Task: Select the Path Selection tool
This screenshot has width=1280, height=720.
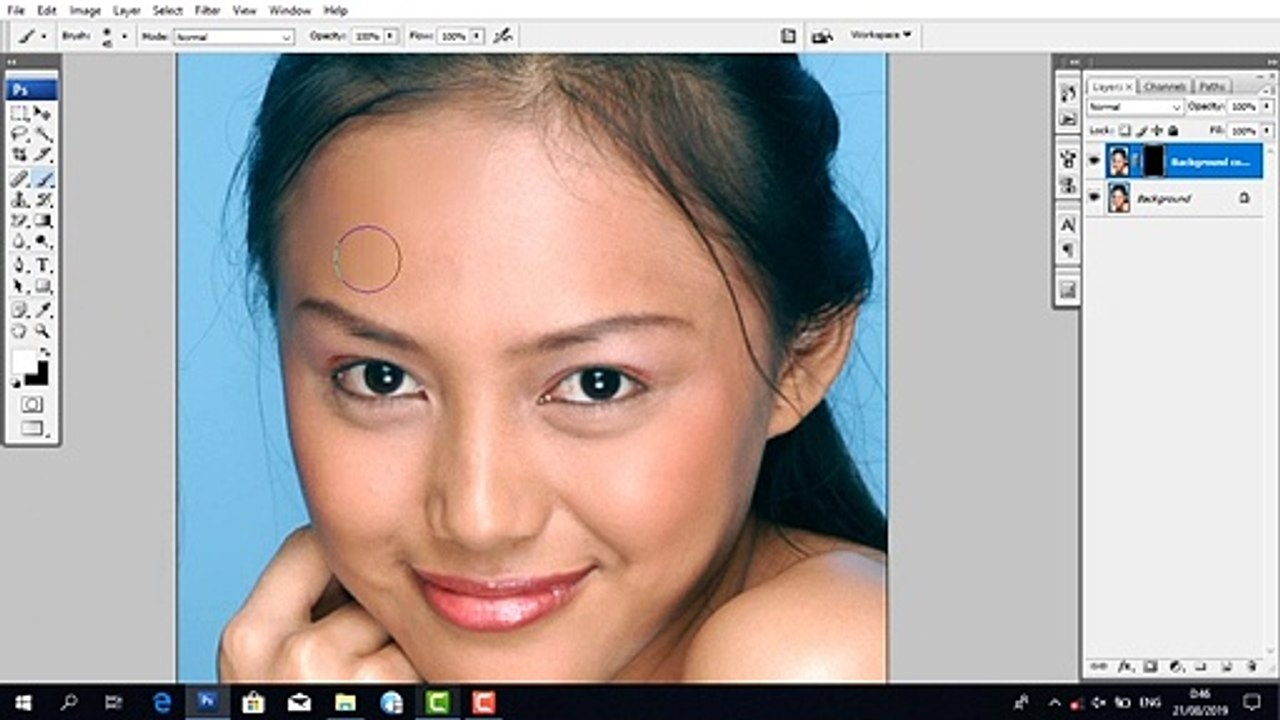Action: pos(19,286)
